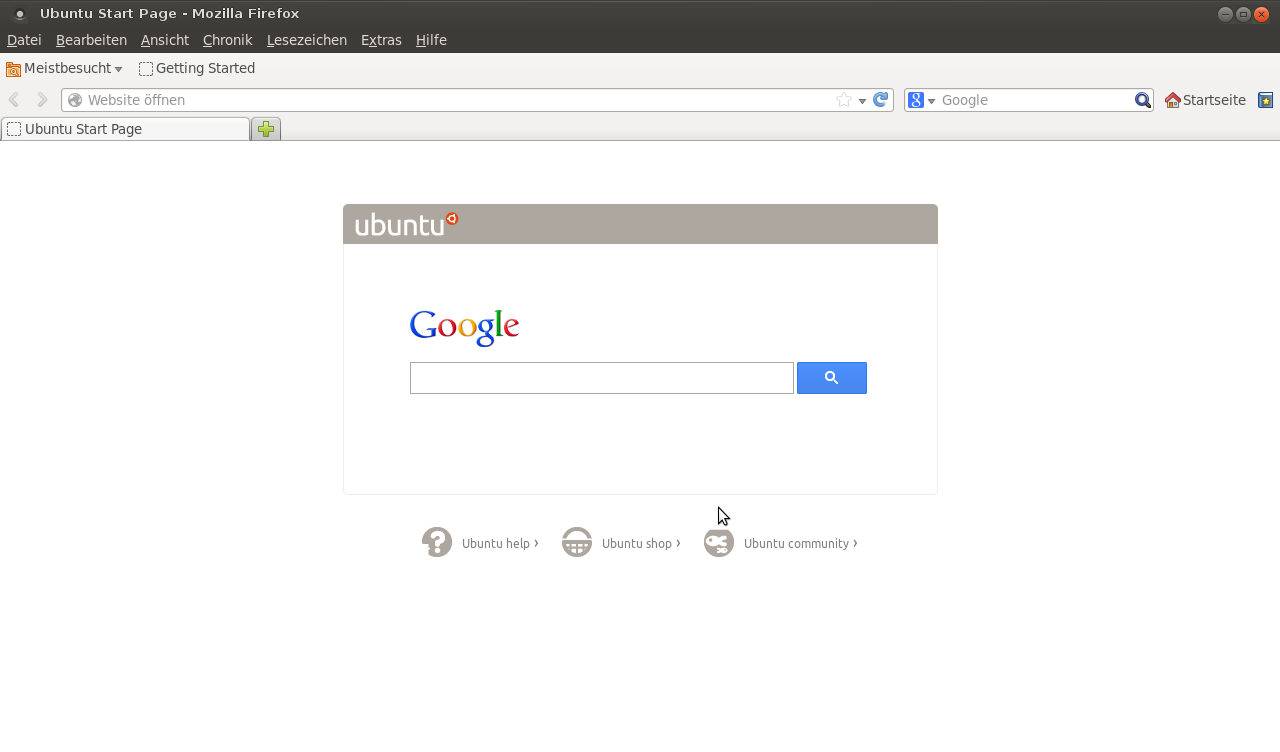The image size is (1280, 752).
Task: Open the Getting Started bookmark
Action: pos(197,69)
